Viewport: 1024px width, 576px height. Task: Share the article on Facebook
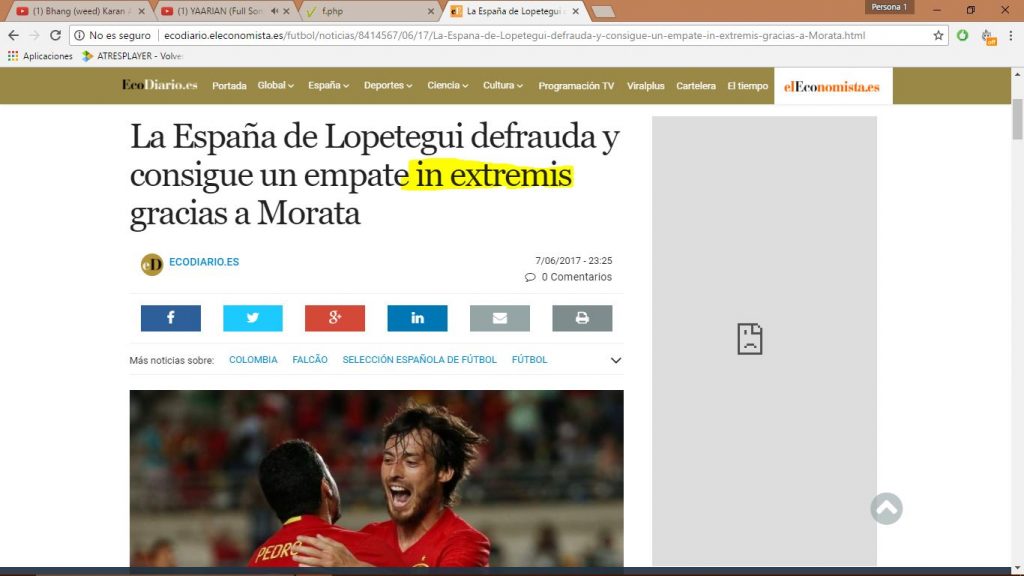(170, 317)
